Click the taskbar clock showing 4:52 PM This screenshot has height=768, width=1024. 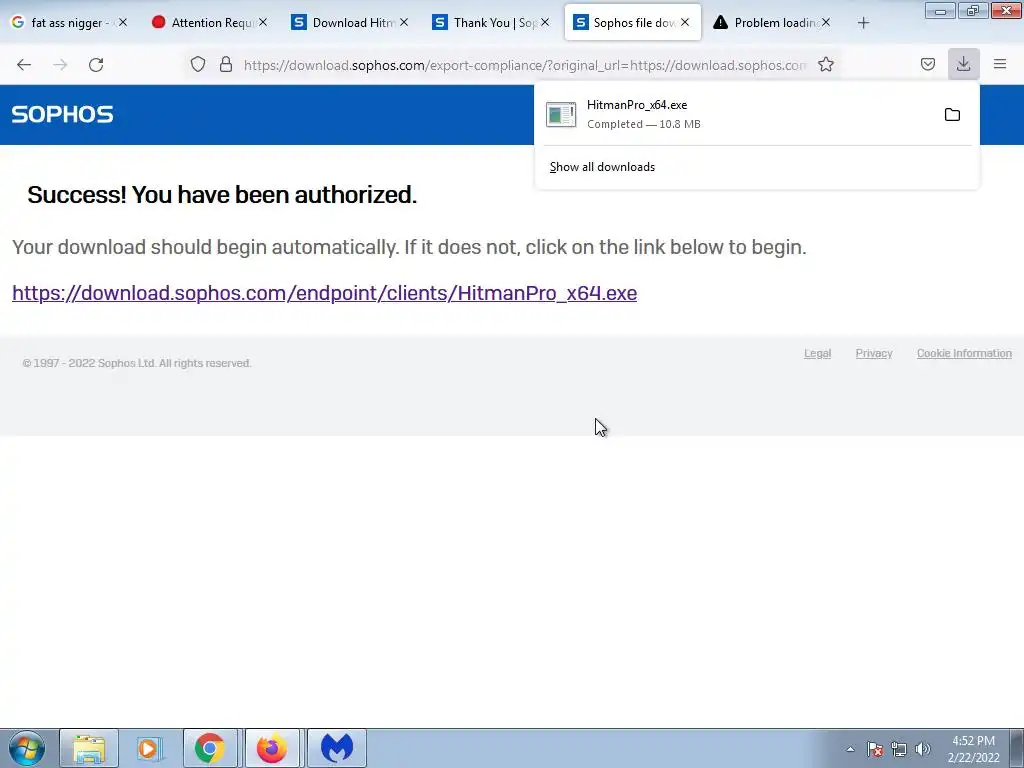(973, 749)
